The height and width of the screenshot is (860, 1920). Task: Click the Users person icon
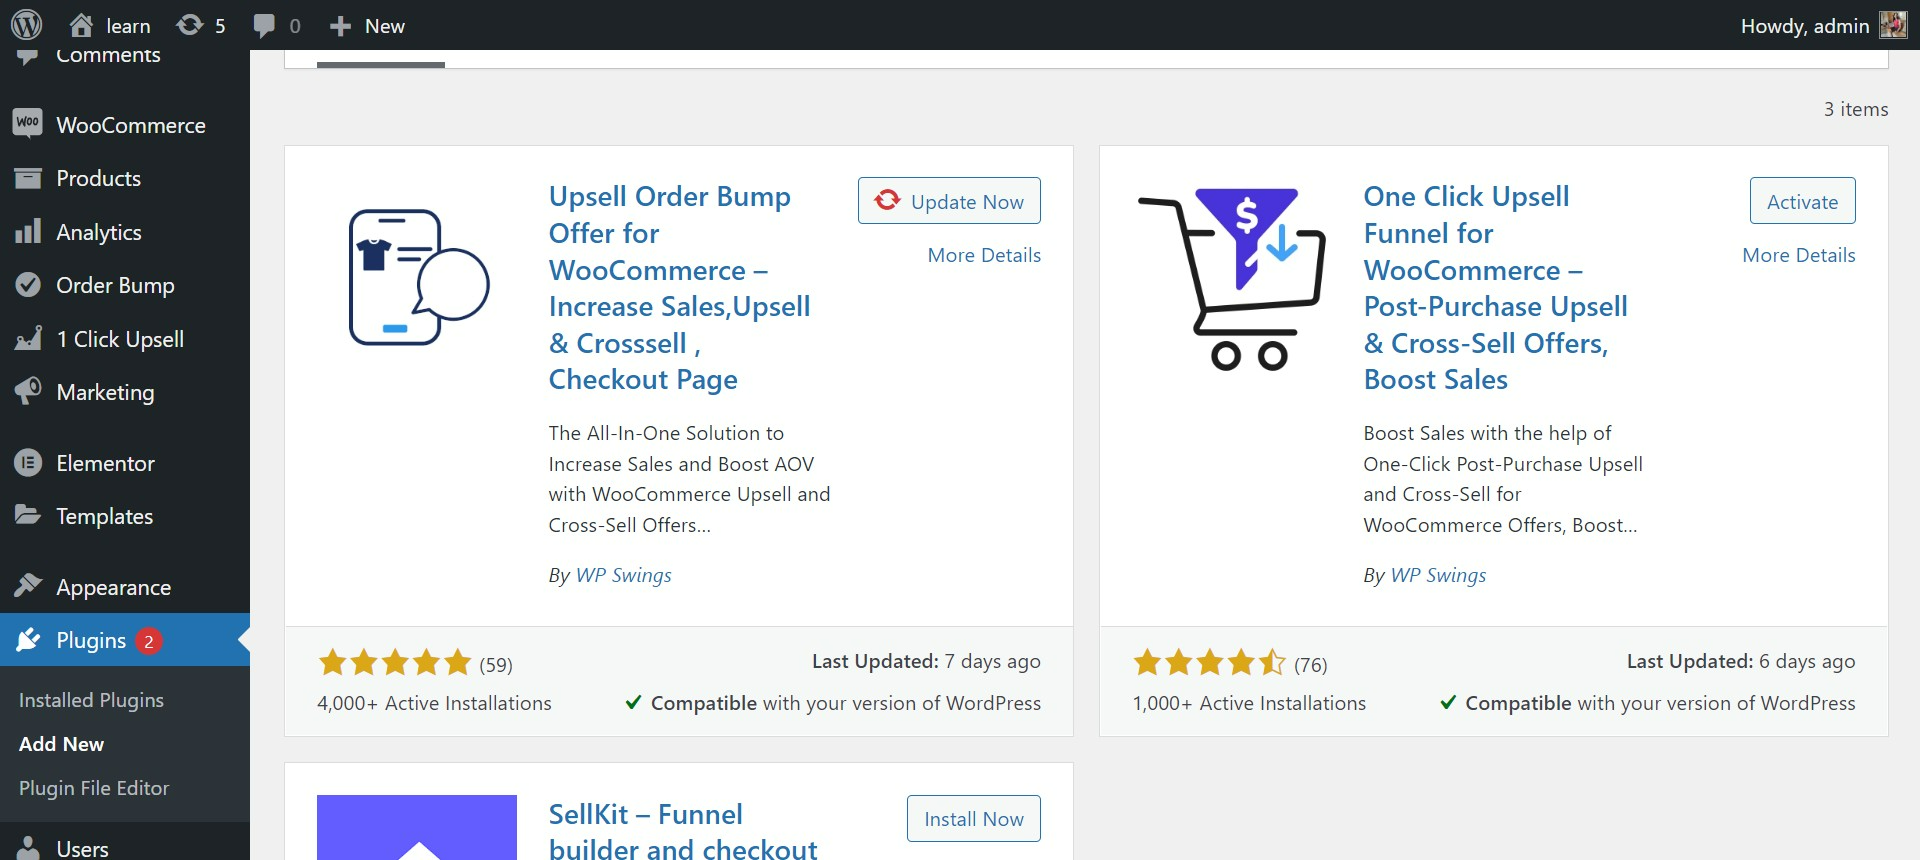(28, 848)
